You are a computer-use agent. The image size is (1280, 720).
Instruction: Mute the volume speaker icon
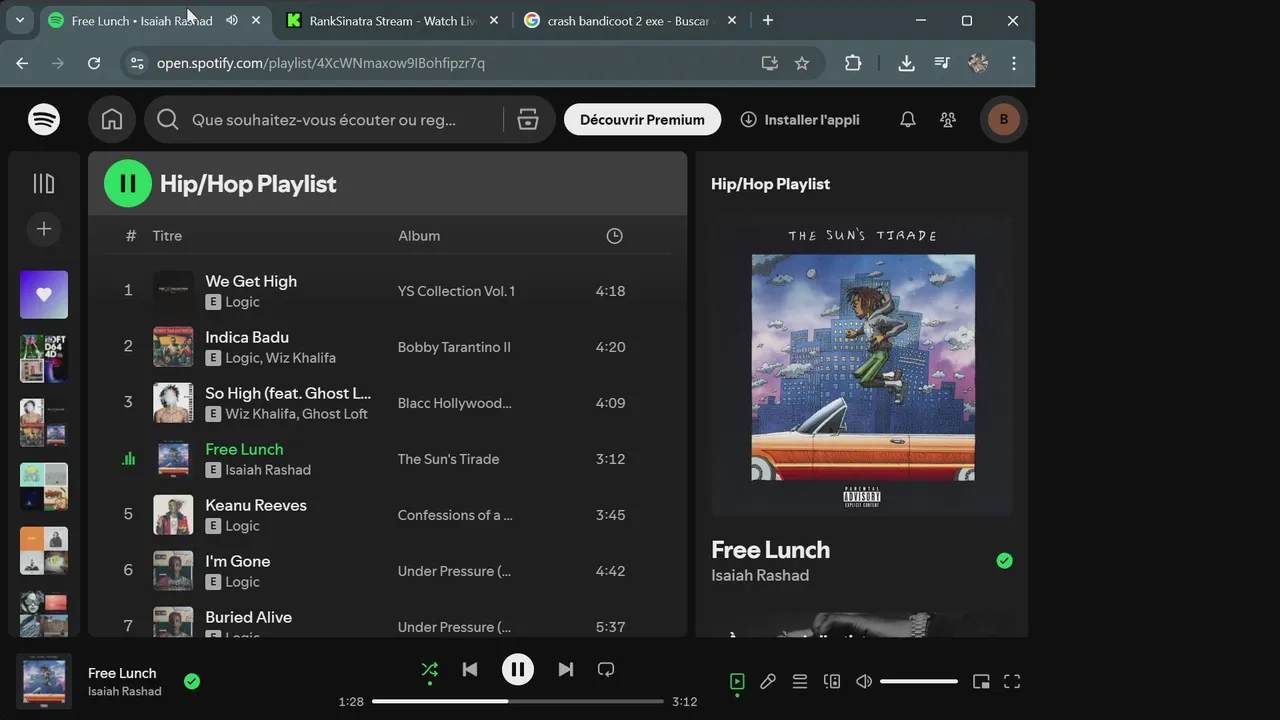click(864, 682)
